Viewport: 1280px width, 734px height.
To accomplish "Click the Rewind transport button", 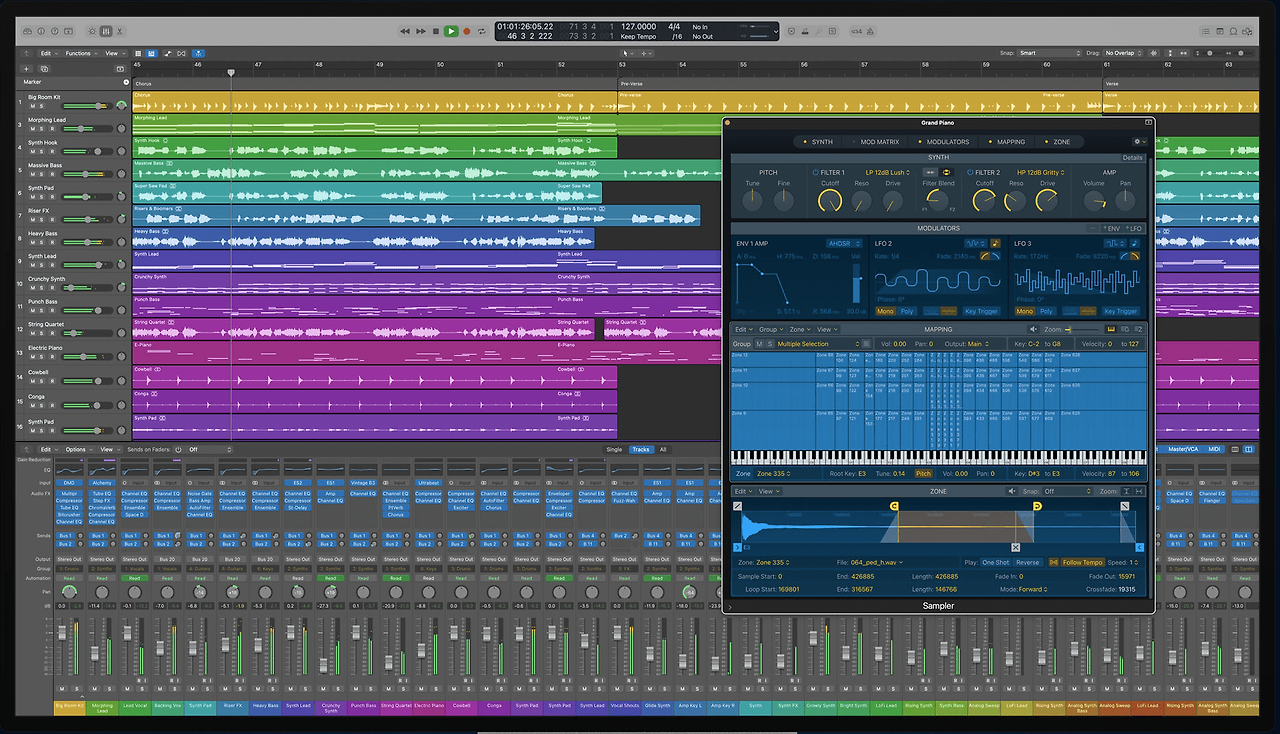I will (x=405, y=31).
